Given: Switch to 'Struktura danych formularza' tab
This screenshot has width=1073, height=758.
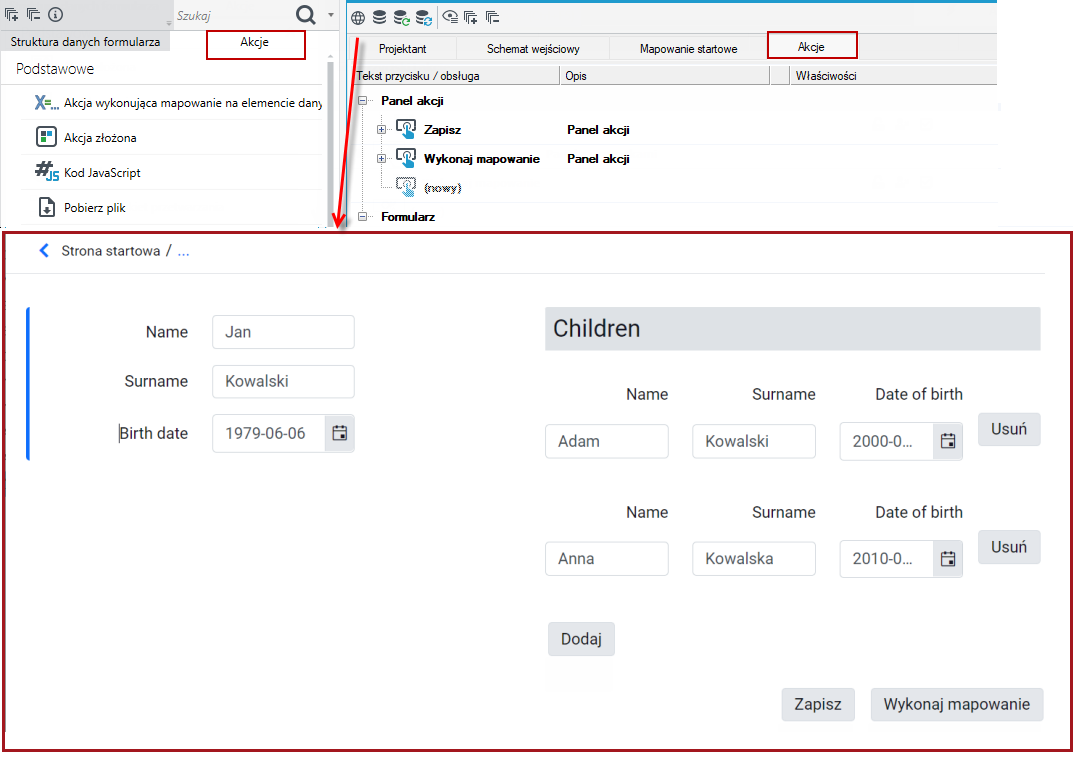Looking at the screenshot, I should (x=86, y=42).
